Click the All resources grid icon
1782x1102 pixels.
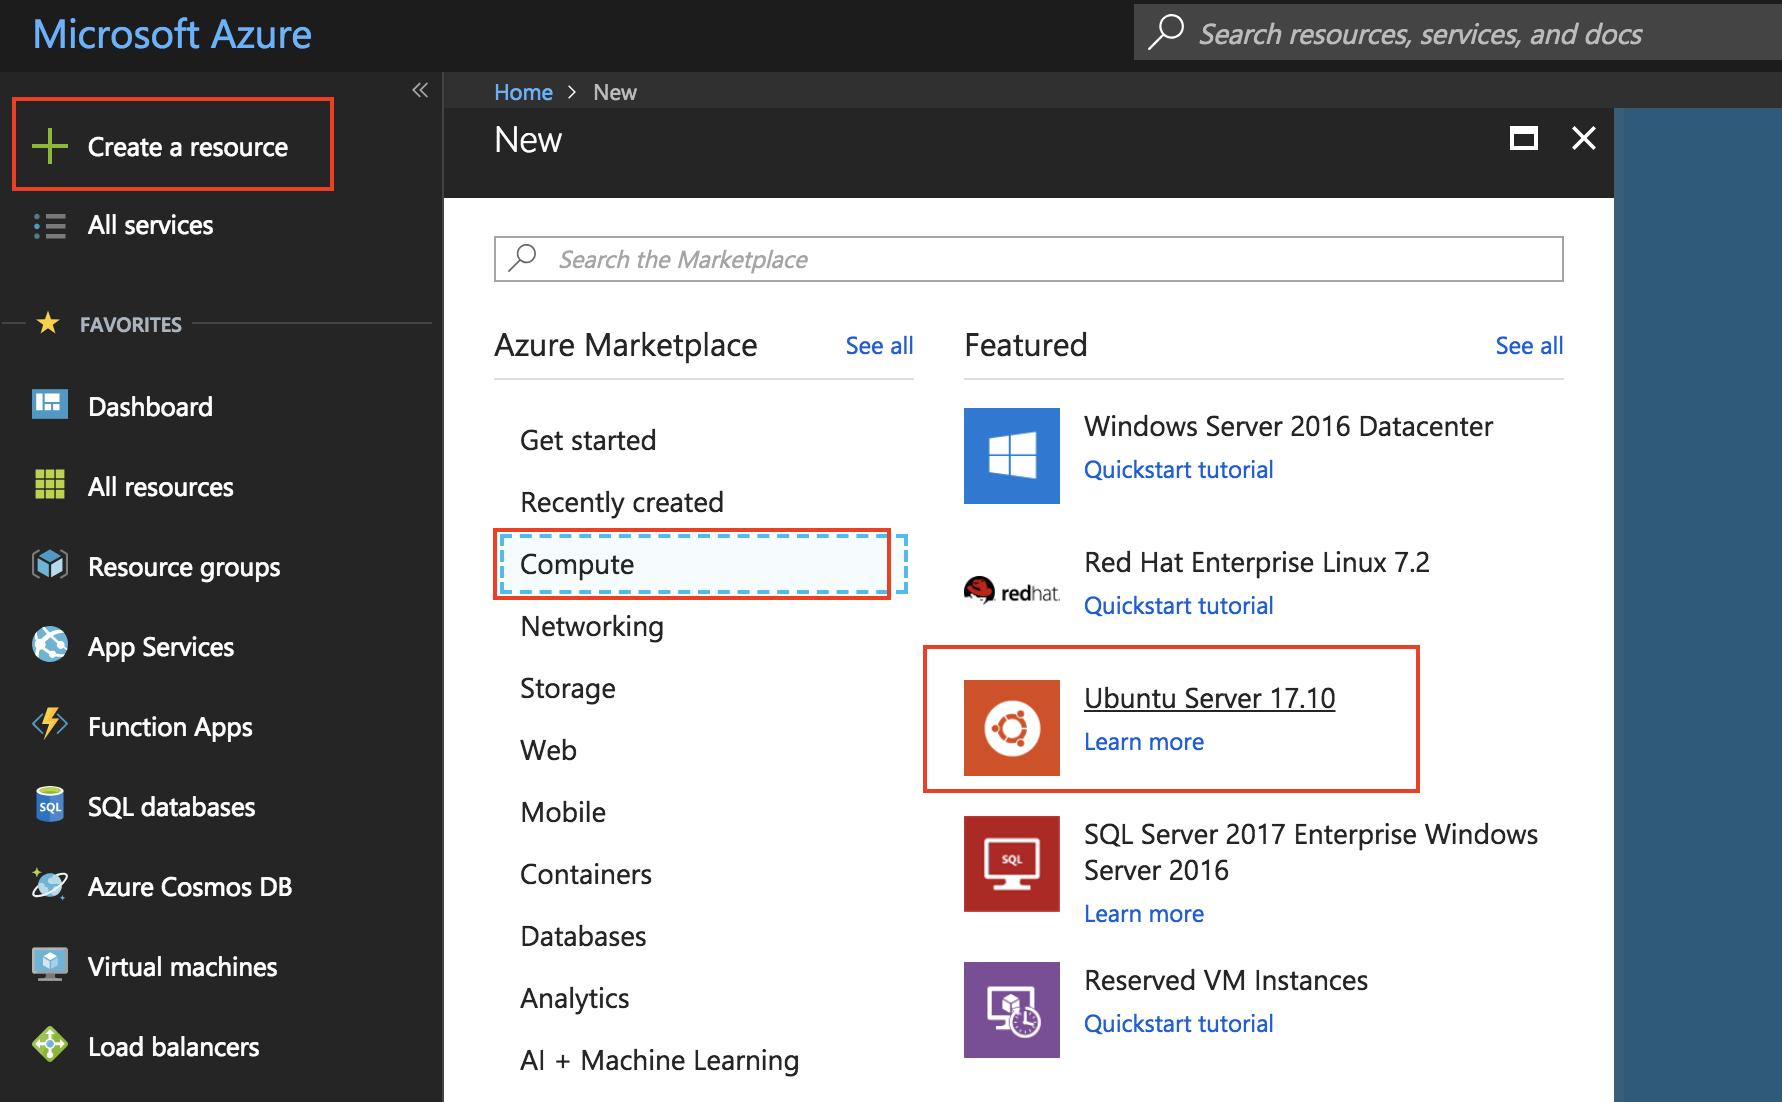coord(49,485)
